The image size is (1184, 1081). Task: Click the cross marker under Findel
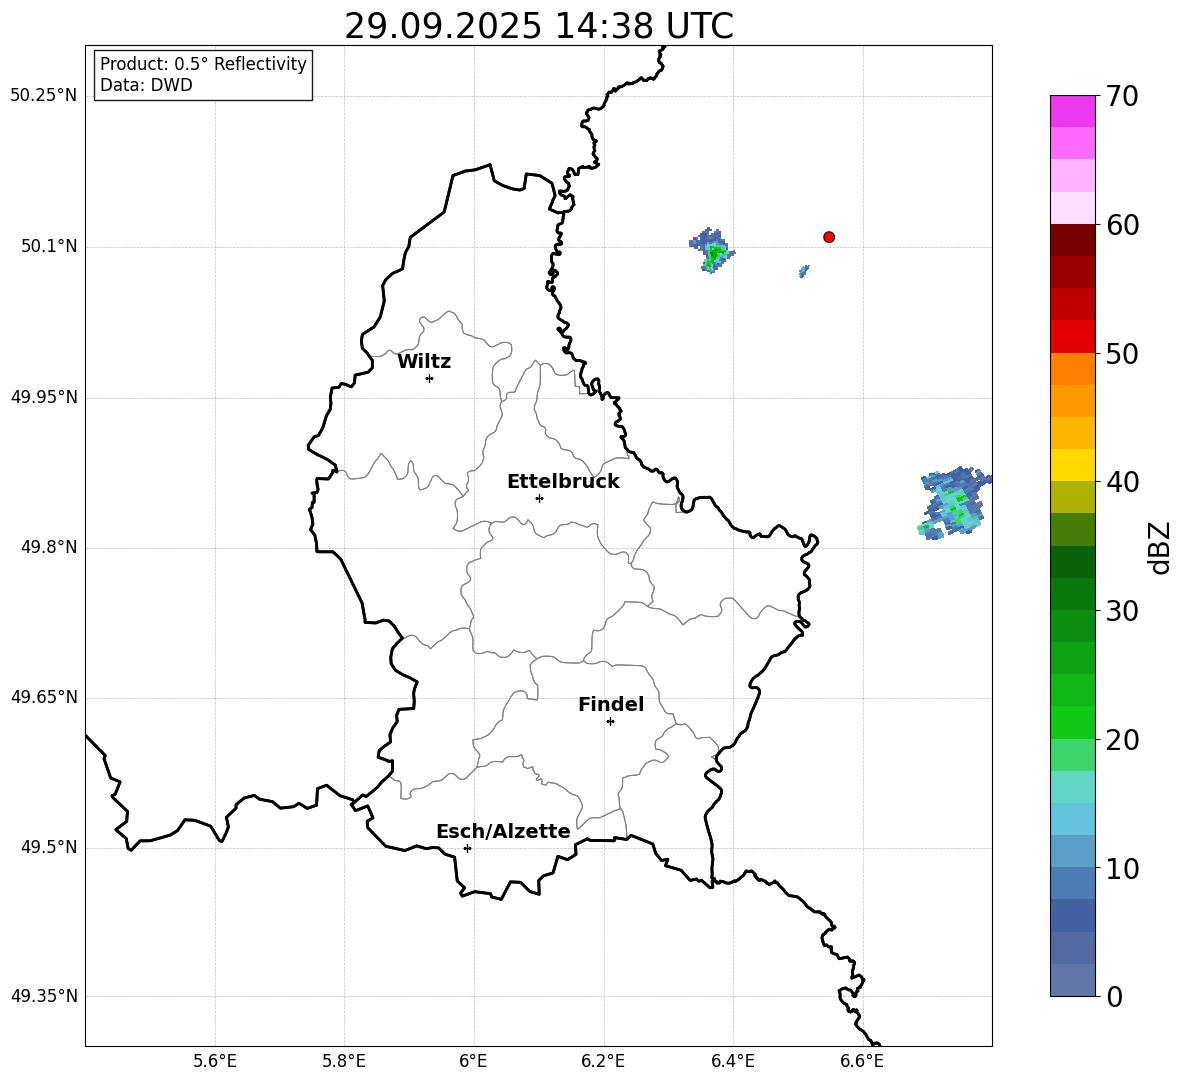click(x=610, y=722)
